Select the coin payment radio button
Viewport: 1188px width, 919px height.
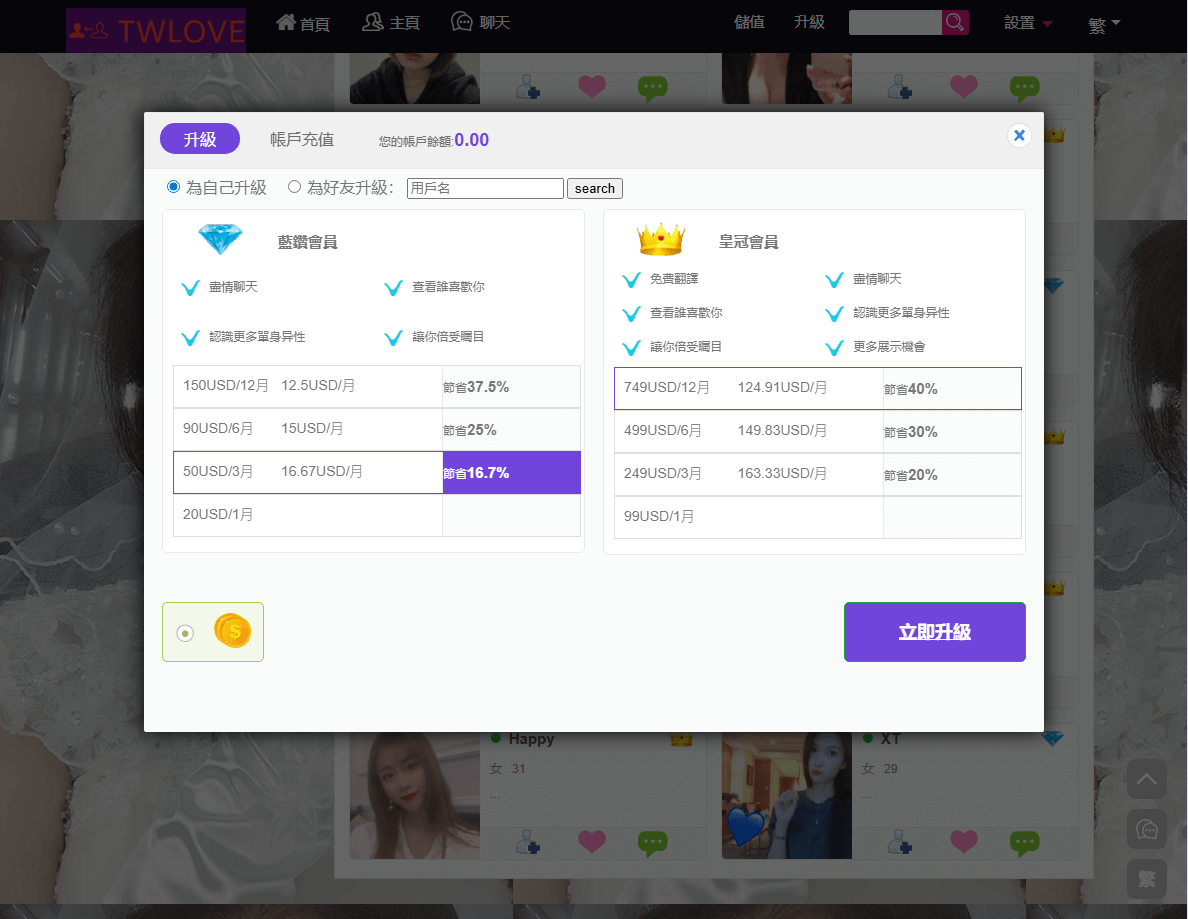pos(185,633)
